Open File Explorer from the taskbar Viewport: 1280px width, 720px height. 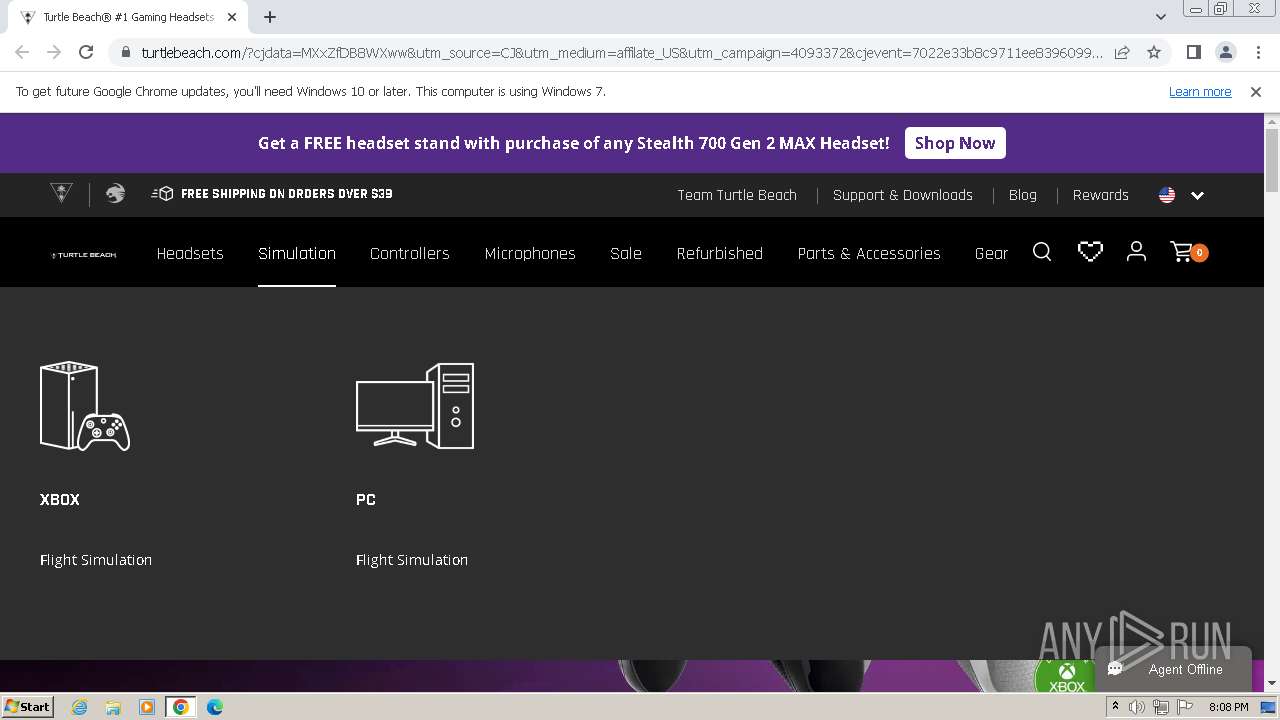[113, 707]
